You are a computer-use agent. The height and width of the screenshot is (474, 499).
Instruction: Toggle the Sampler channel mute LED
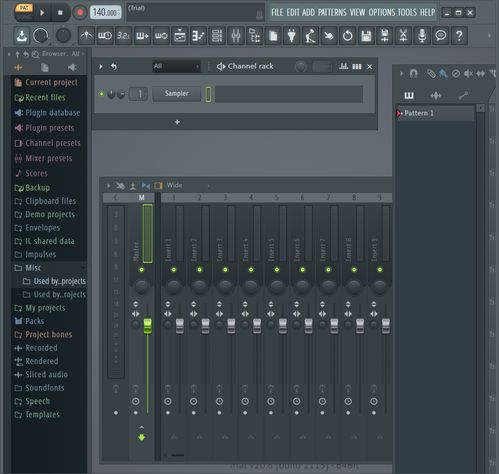point(101,94)
